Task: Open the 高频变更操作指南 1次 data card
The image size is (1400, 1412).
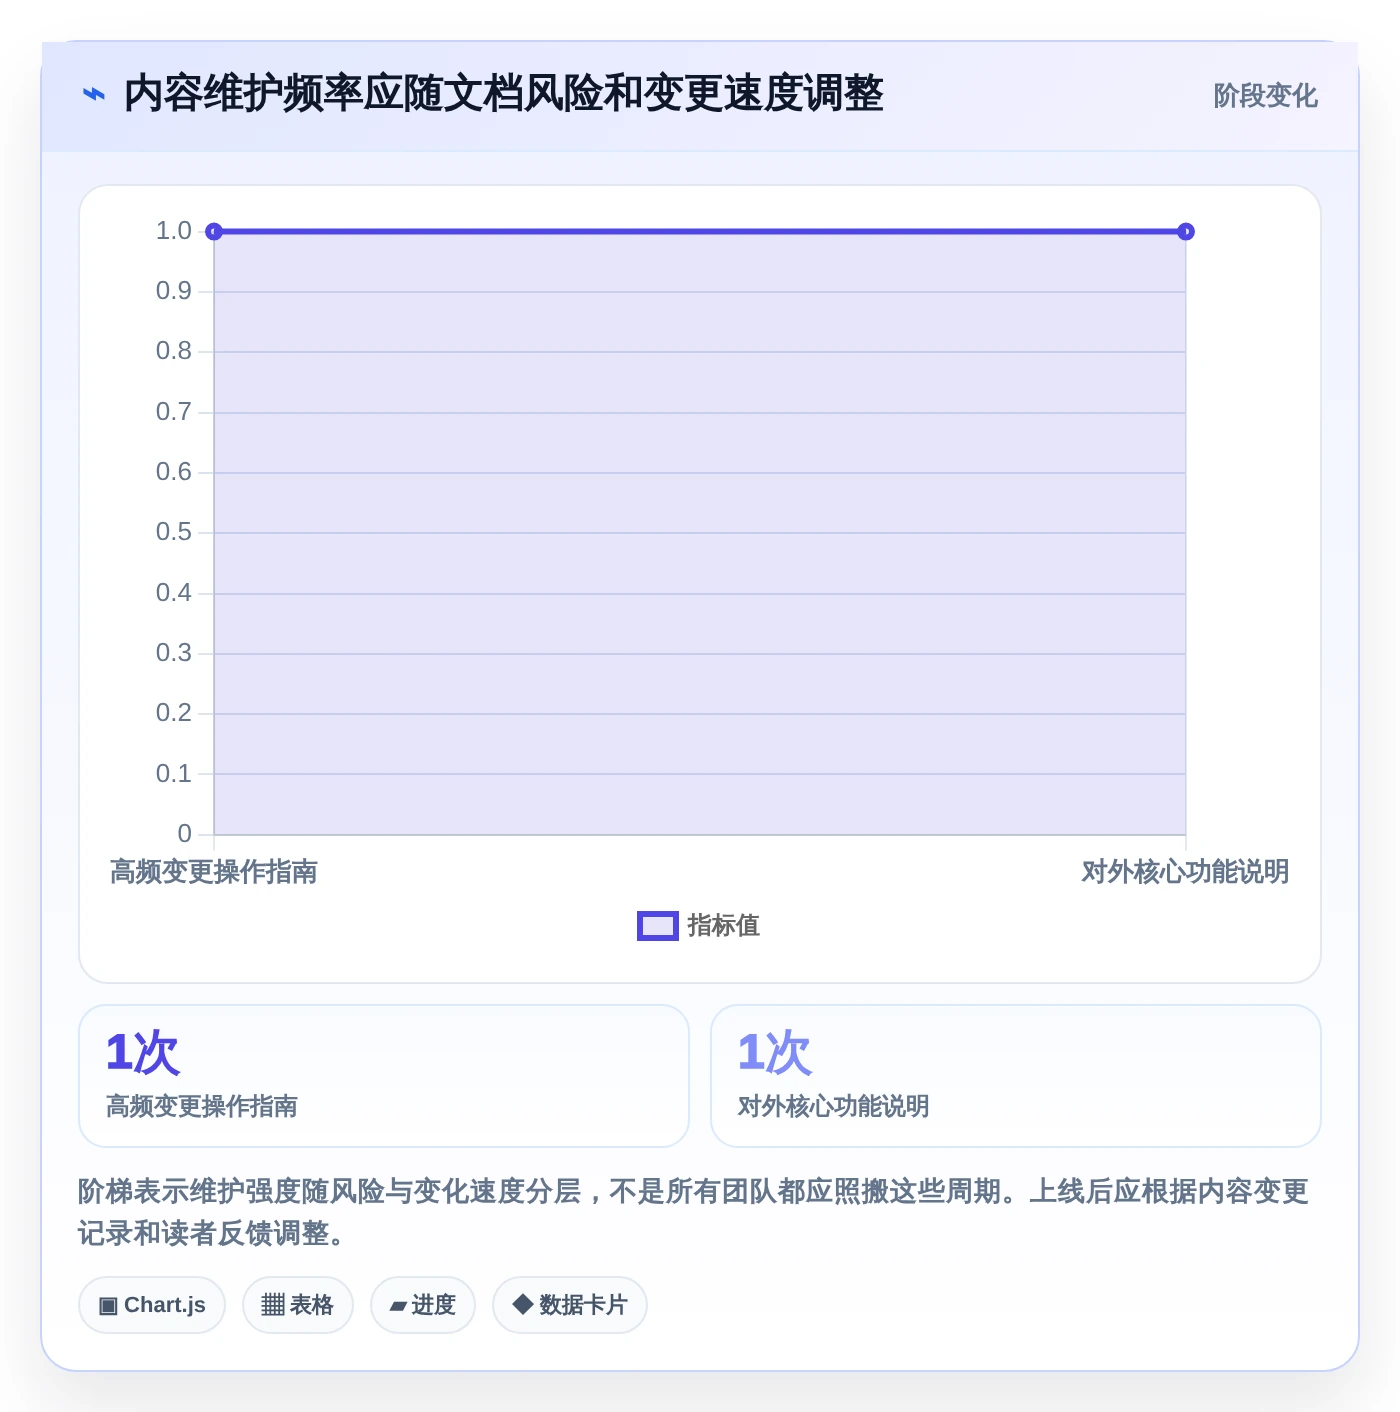Action: tap(384, 1076)
